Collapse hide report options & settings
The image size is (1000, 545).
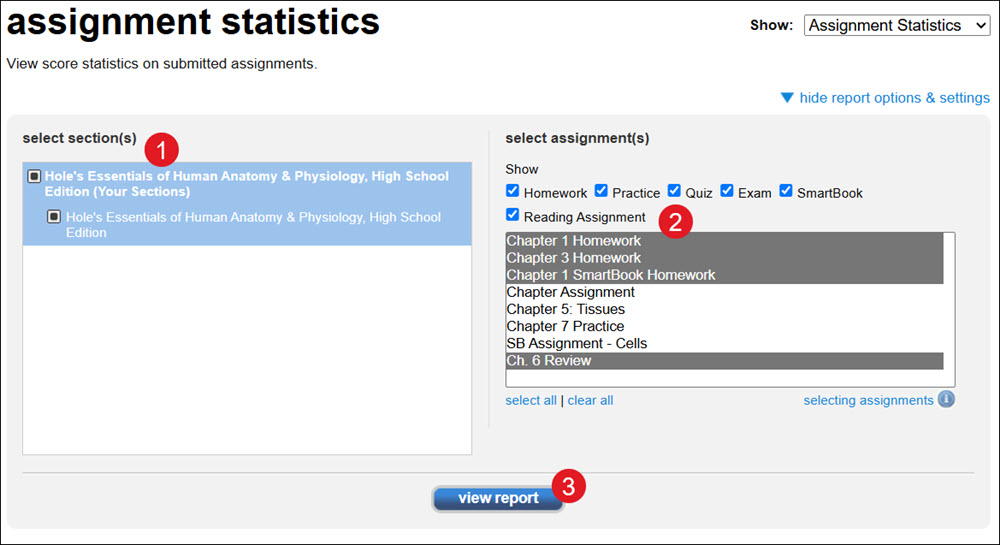tap(894, 98)
